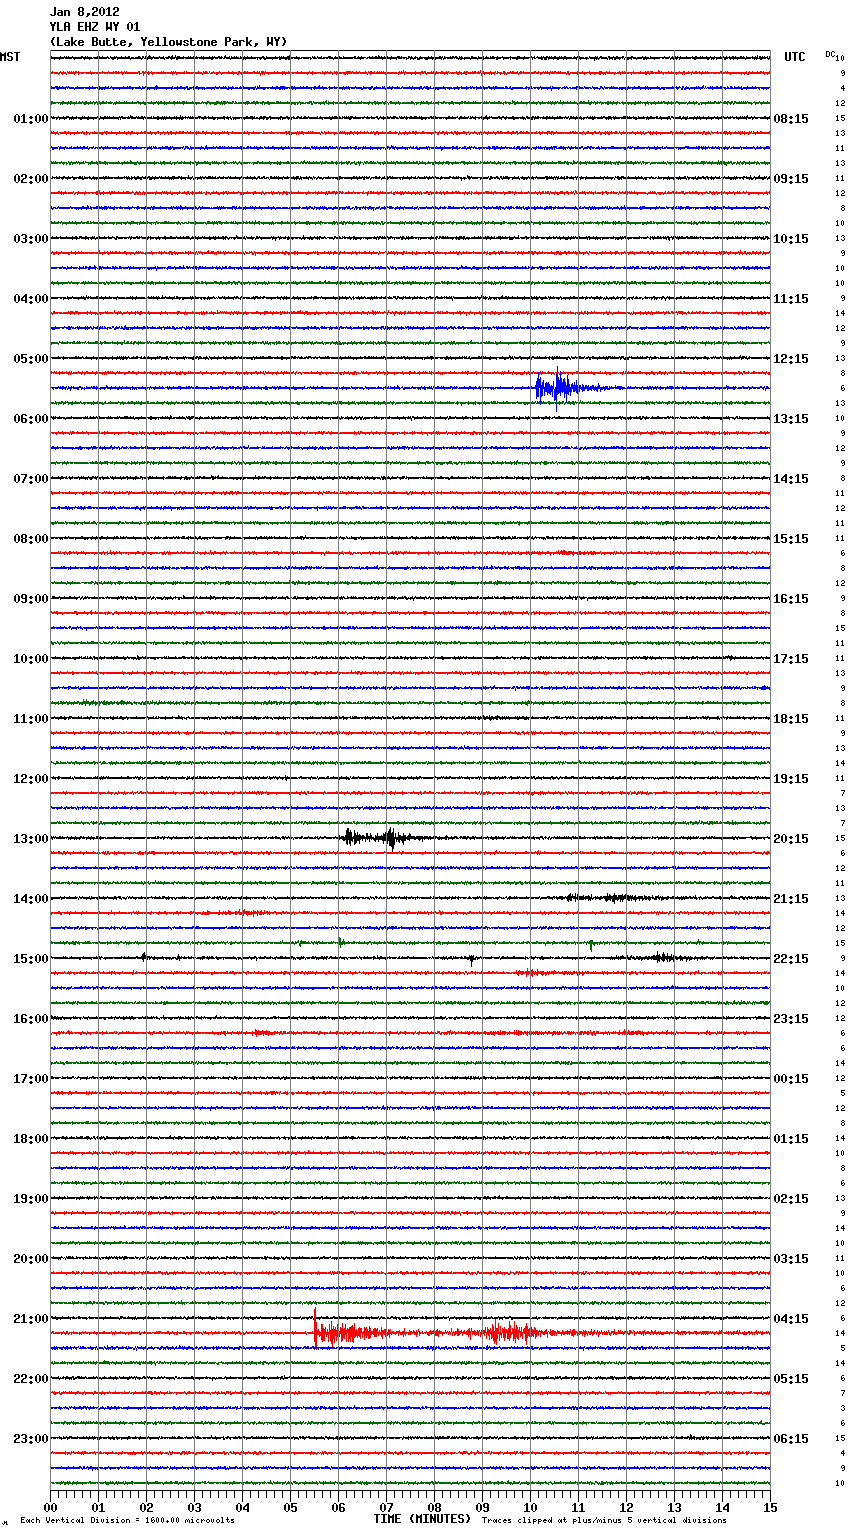Click the 02:15 UTC label
850x1534 pixels.
(x=791, y=1199)
